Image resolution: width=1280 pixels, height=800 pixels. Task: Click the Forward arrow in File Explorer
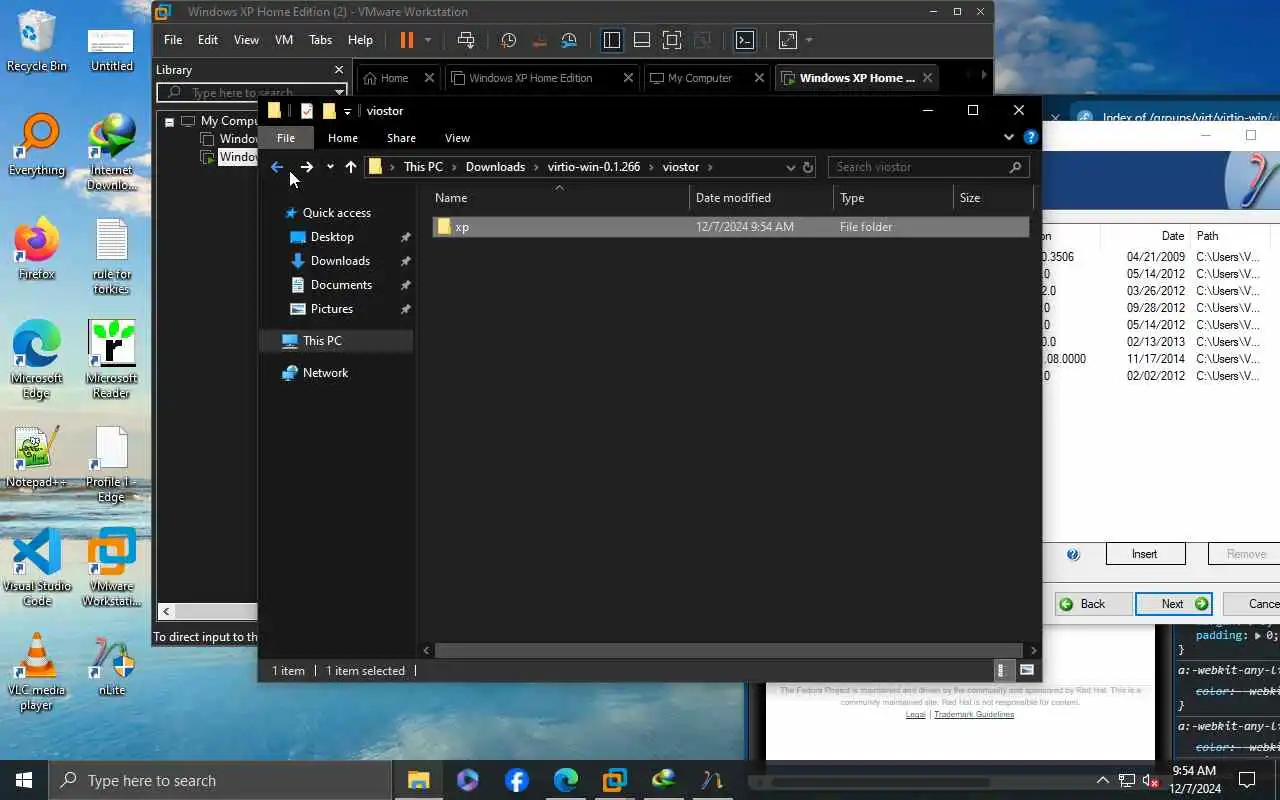pos(307,167)
